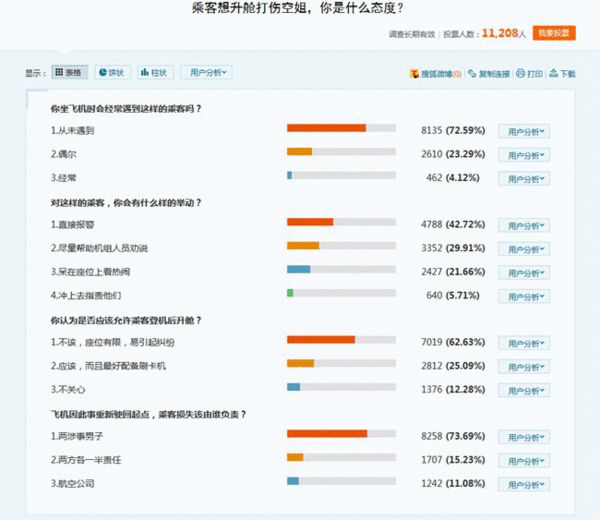
Task: Click the download icon next to 下载
Action: click(553, 73)
